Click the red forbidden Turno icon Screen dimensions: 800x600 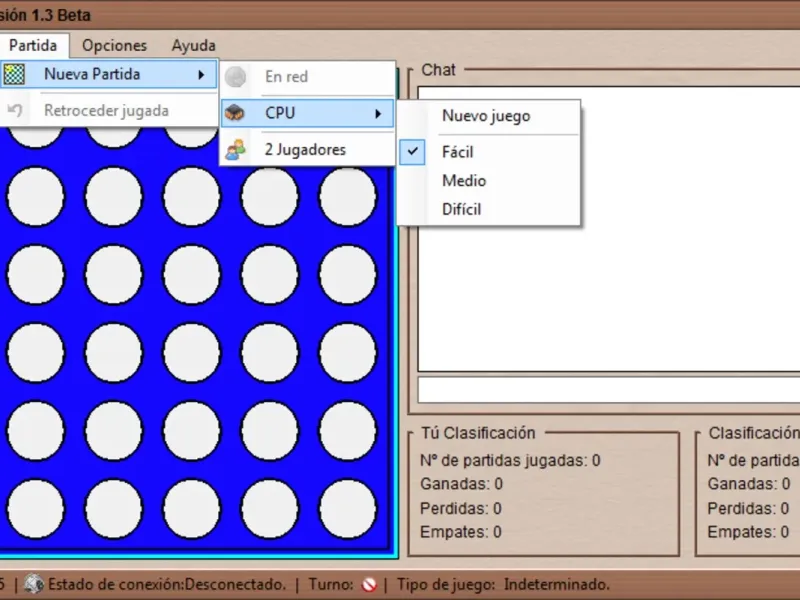(x=369, y=584)
